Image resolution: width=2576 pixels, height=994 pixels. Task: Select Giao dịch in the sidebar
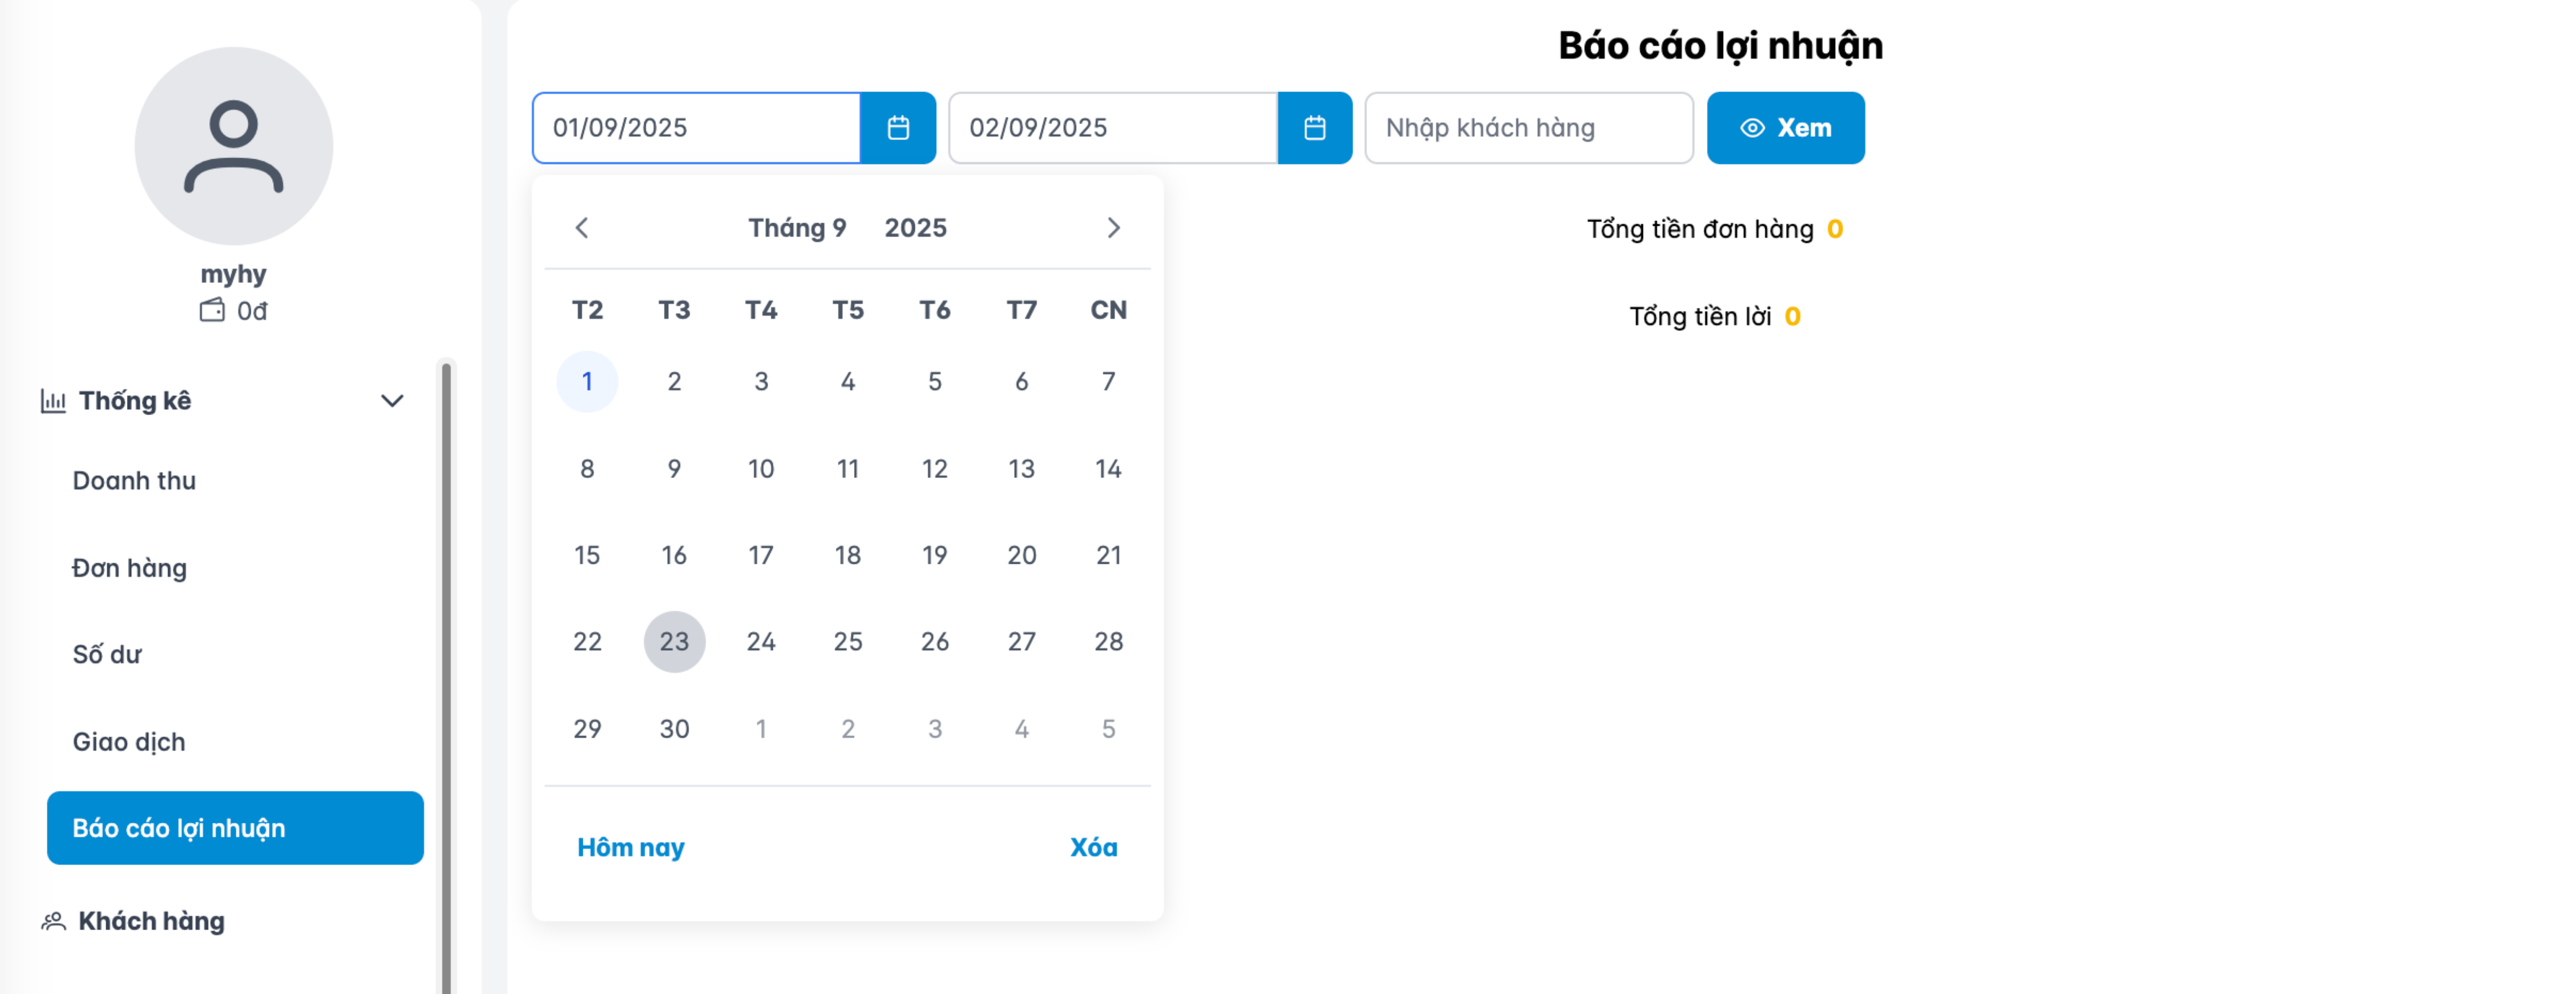coord(128,741)
